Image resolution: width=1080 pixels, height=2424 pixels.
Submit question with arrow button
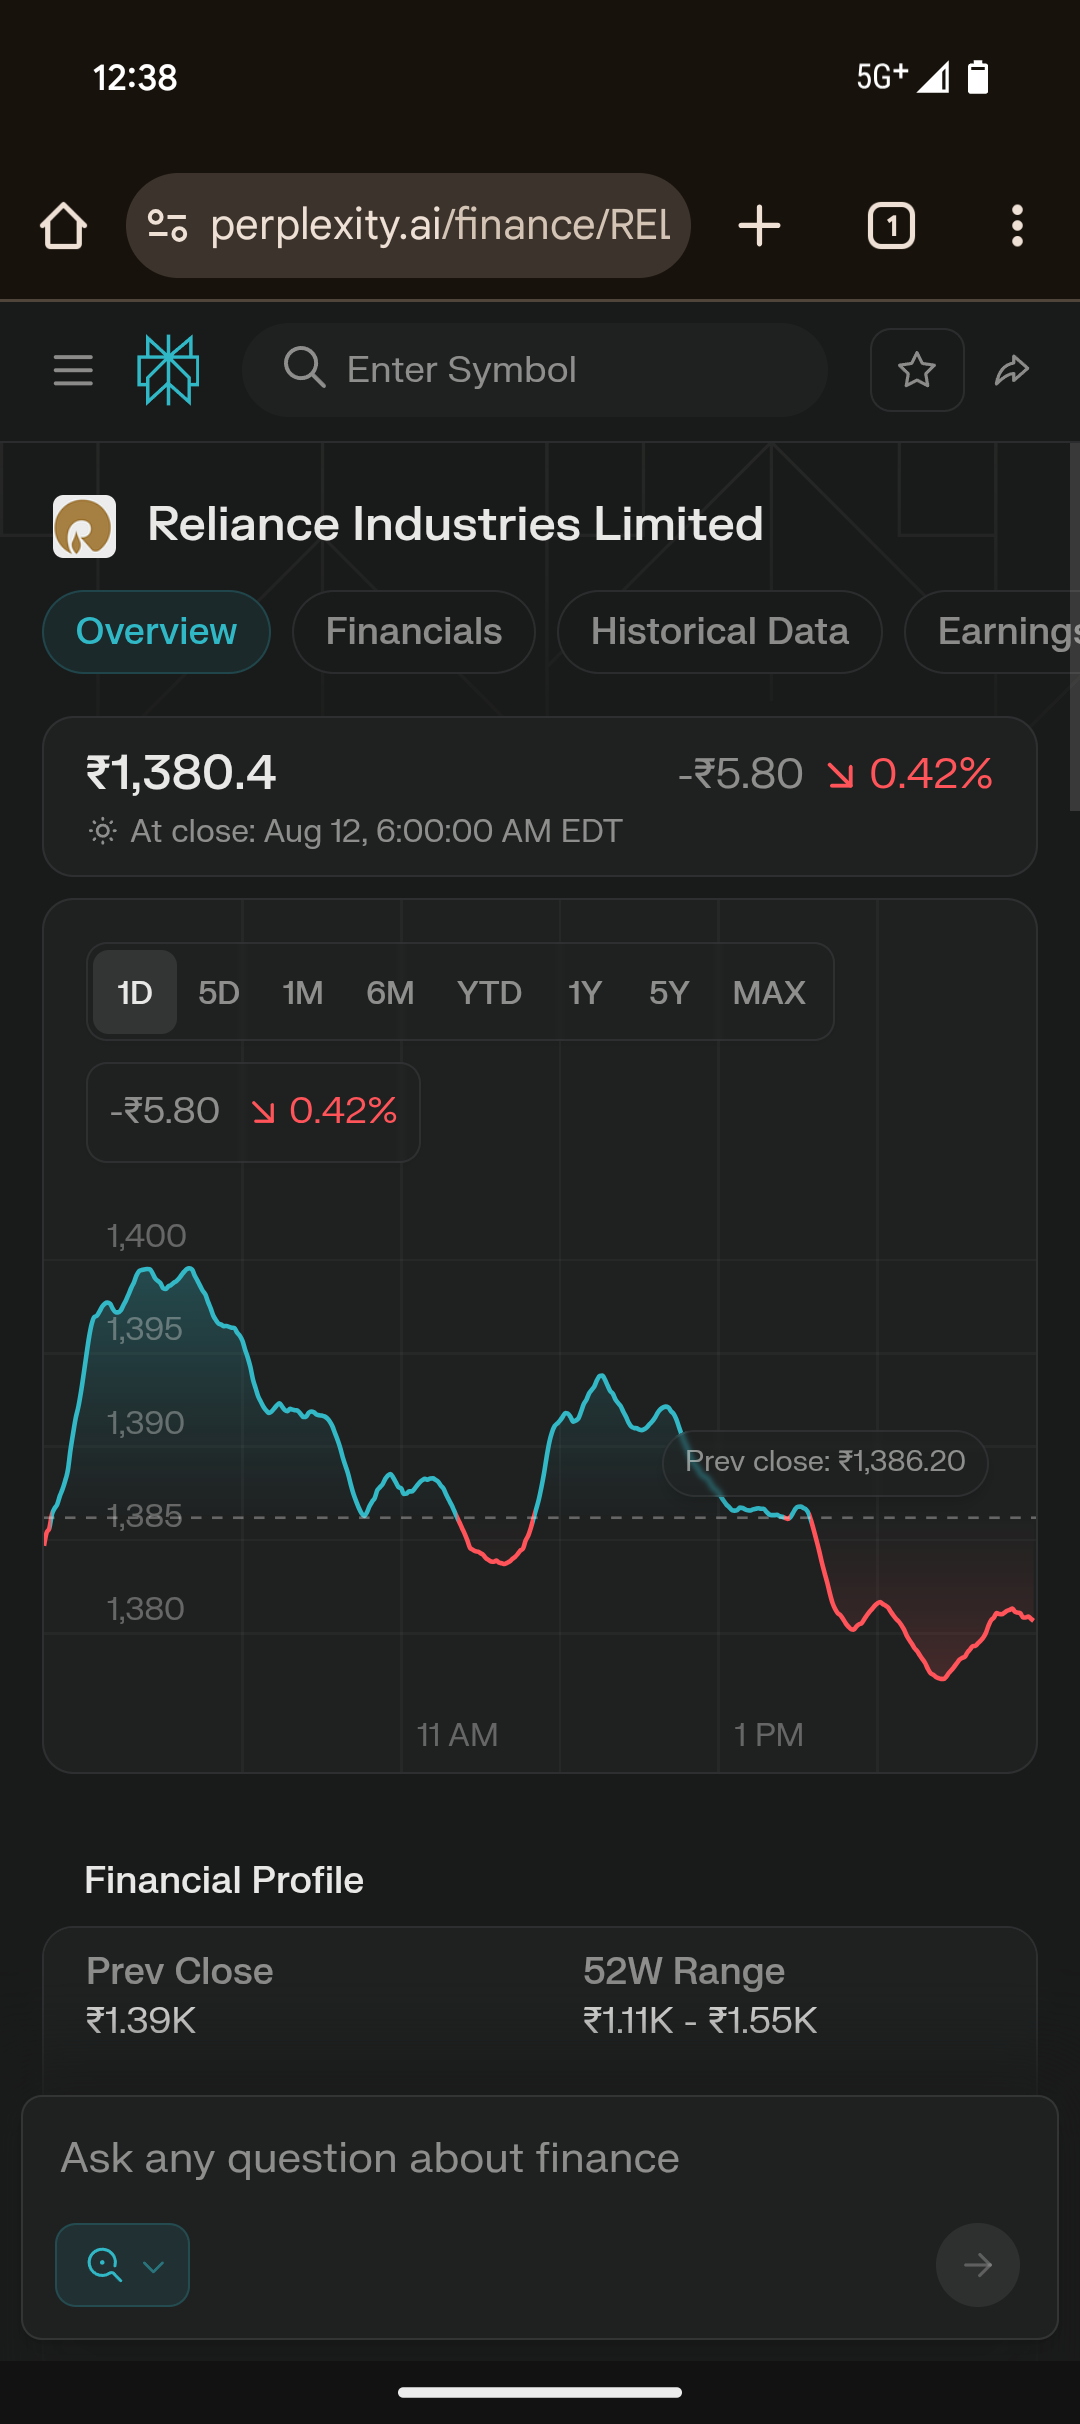click(978, 2265)
